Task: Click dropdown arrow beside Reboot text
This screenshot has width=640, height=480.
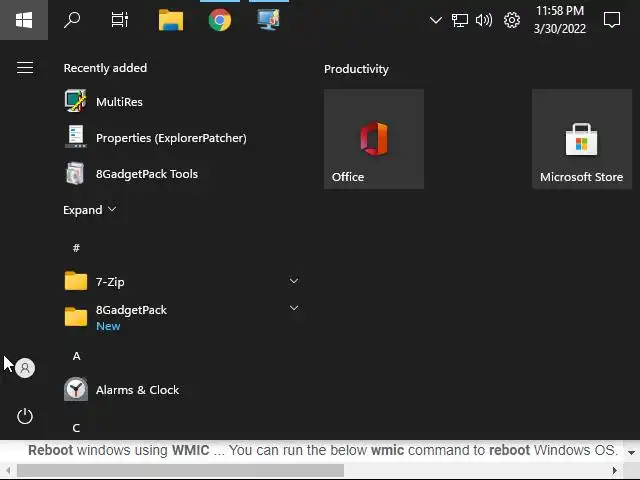Action: 631,452
